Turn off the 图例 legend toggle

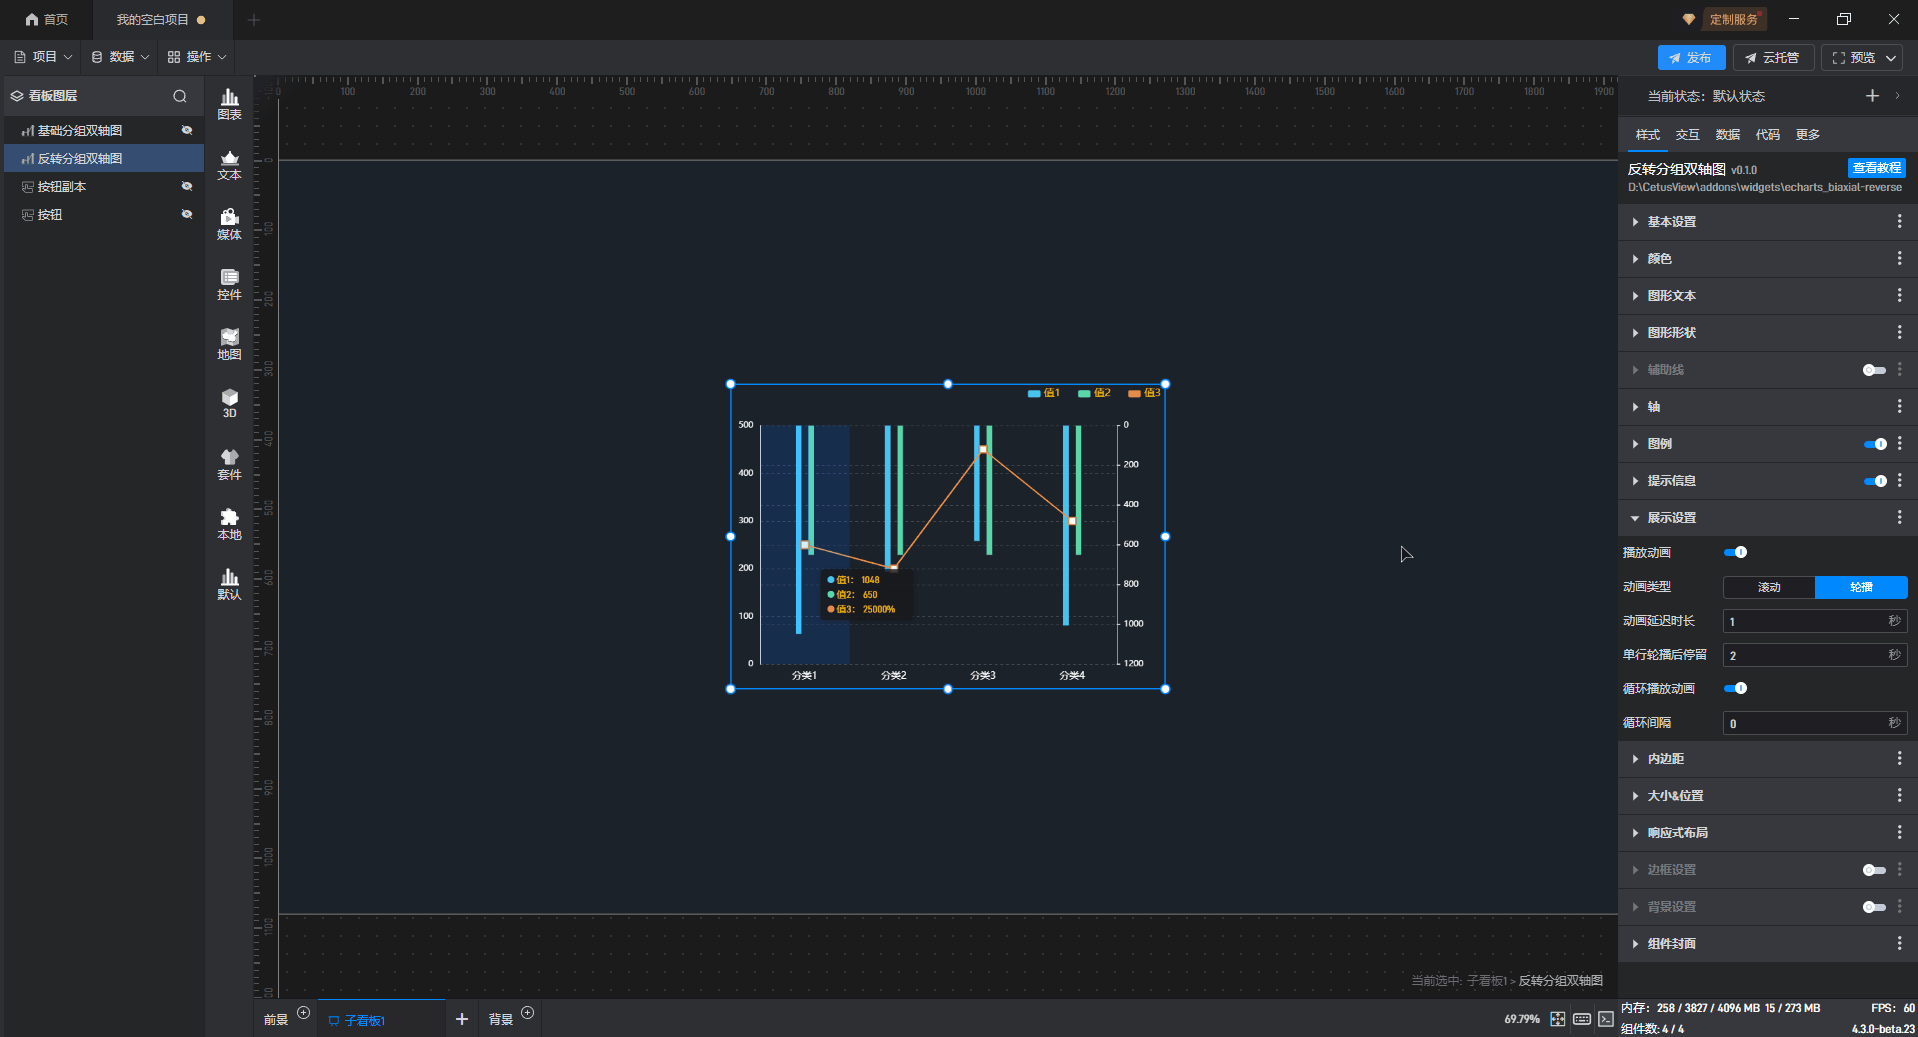point(1874,444)
